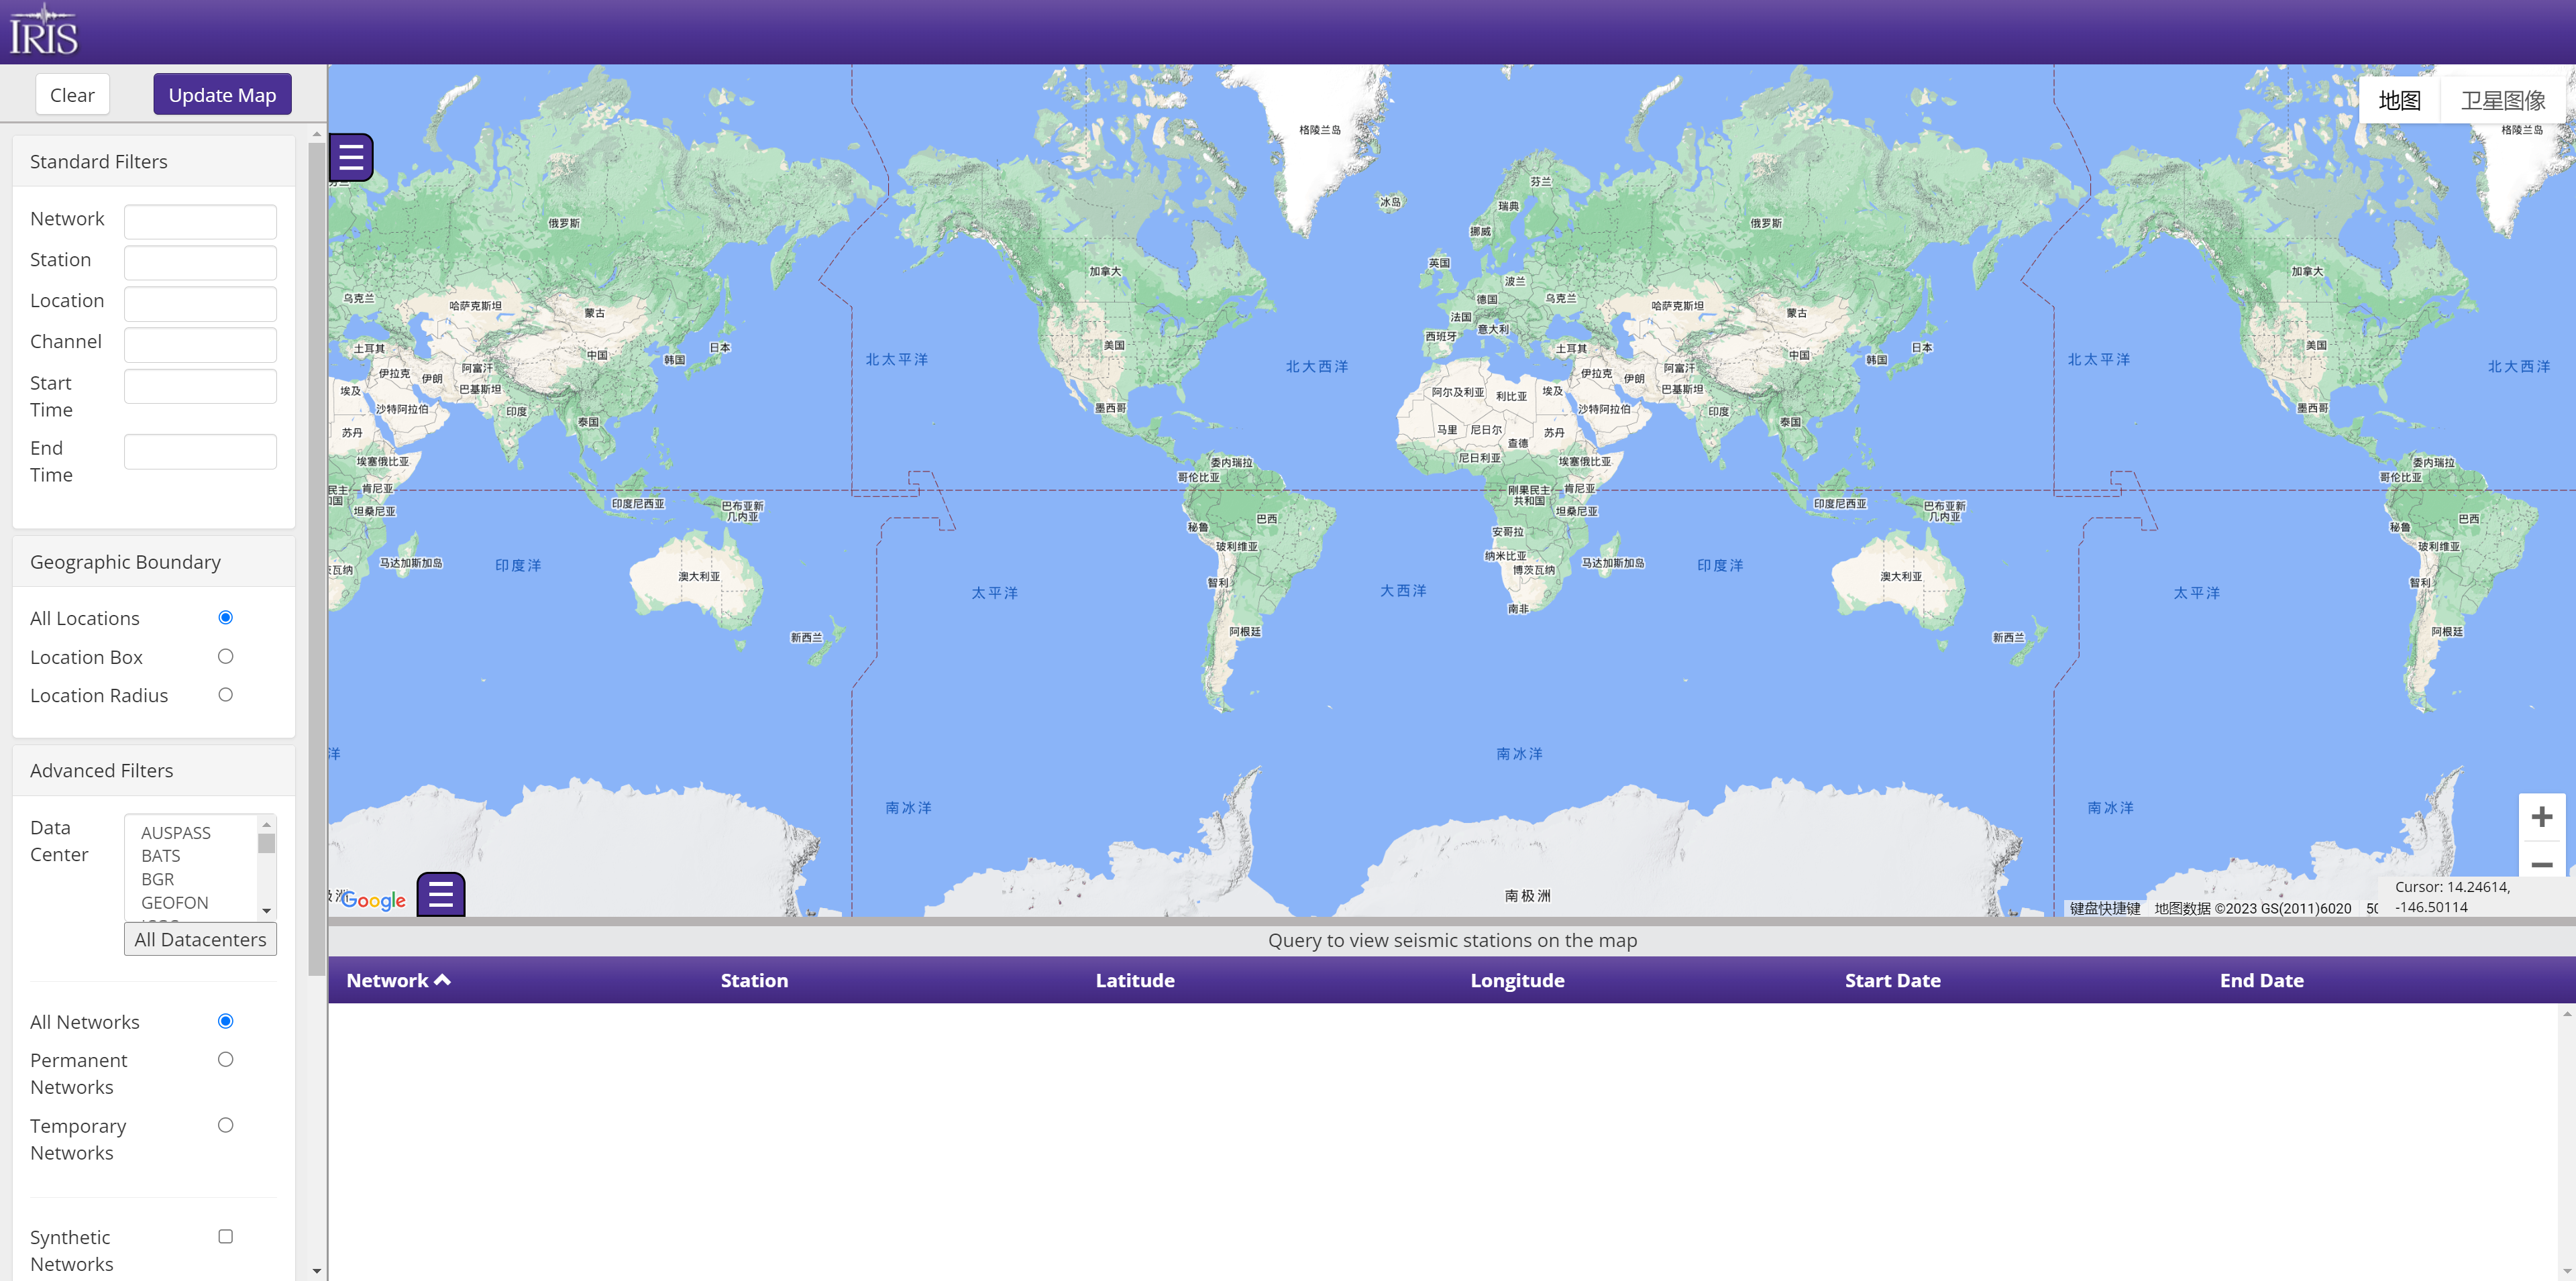Select All Locations radio button
The image size is (2576, 1281).
pos(226,618)
